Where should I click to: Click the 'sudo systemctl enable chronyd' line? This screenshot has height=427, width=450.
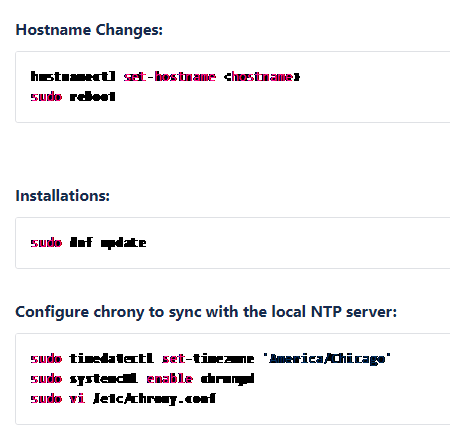point(142,379)
